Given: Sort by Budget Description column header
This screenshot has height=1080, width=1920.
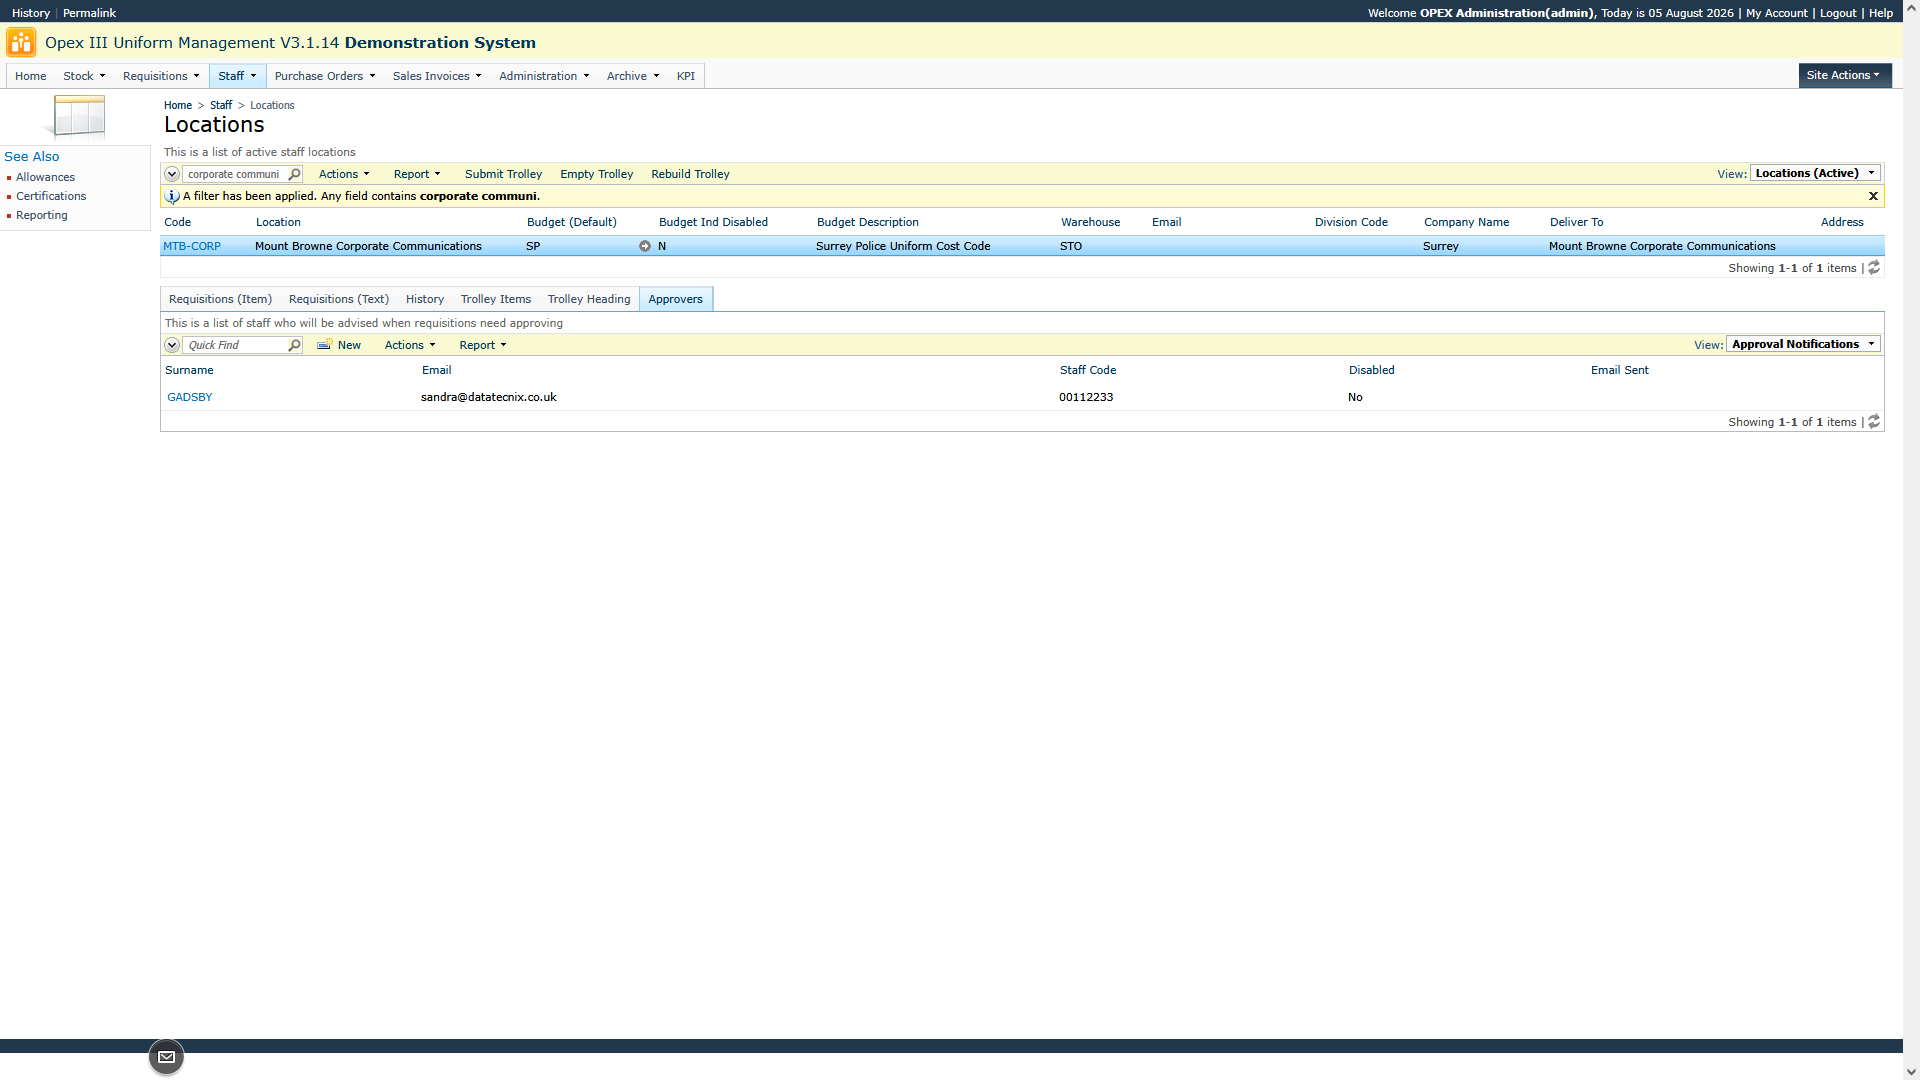Looking at the screenshot, I should click(868, 222).
